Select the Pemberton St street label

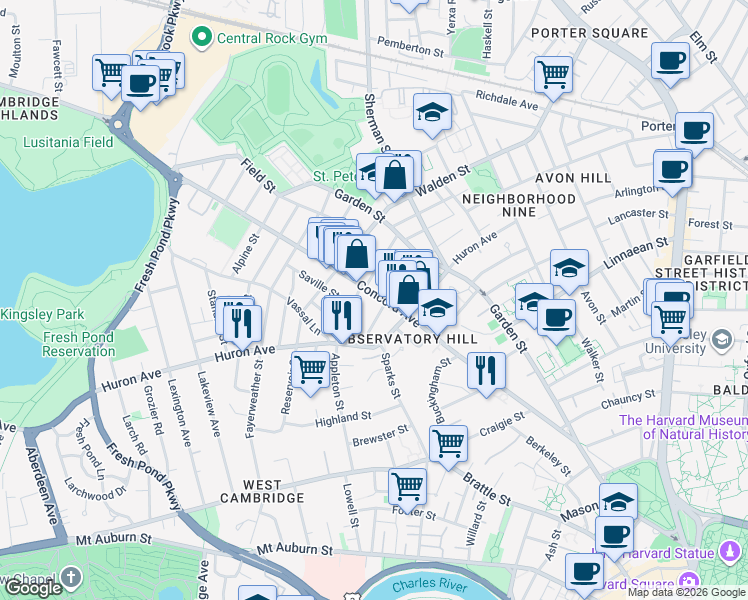click(x=411, y=47)
